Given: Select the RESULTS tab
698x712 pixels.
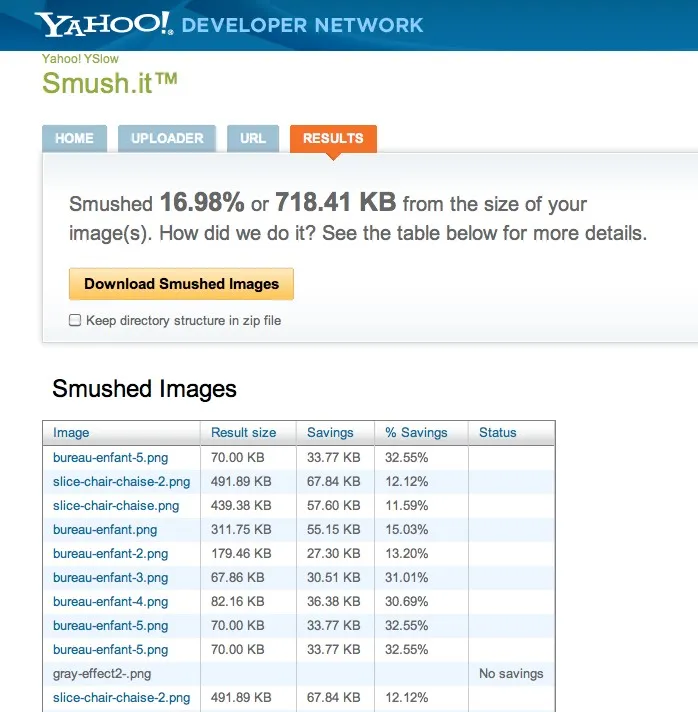Looking at the screenshot, I should [333, 138].
